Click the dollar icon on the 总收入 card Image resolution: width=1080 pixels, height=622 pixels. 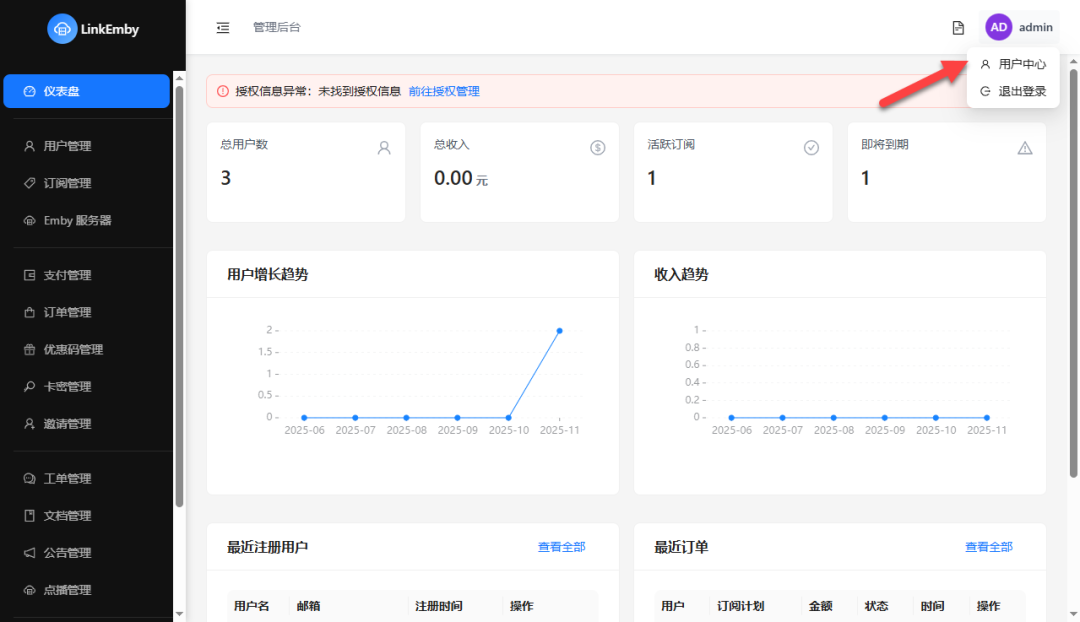click(x=597, y=147)
